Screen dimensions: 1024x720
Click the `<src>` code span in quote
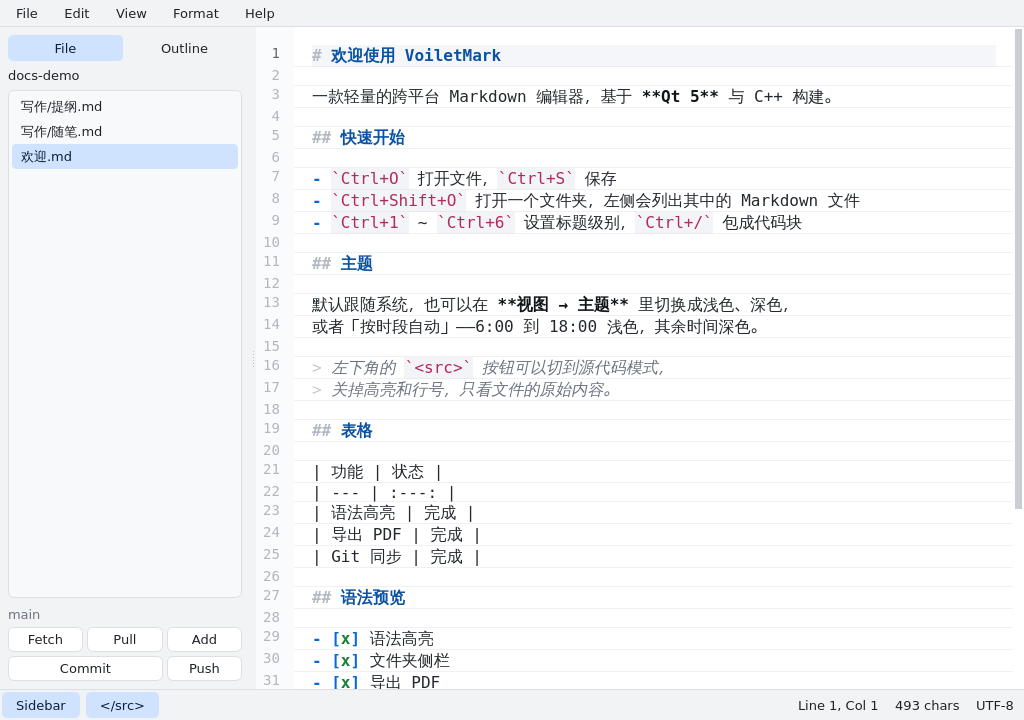coord(438,368)
